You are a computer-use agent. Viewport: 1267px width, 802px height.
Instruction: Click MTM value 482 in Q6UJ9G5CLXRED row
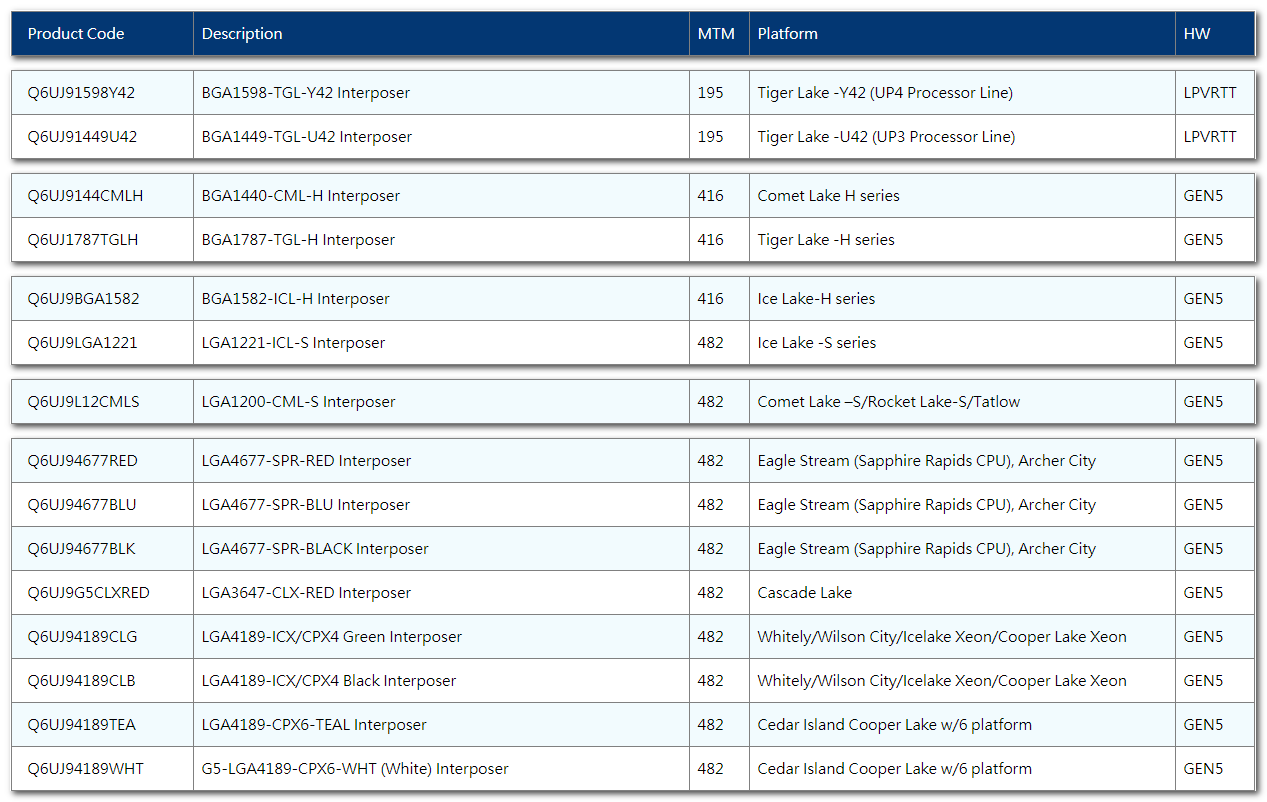click(711, 593)
